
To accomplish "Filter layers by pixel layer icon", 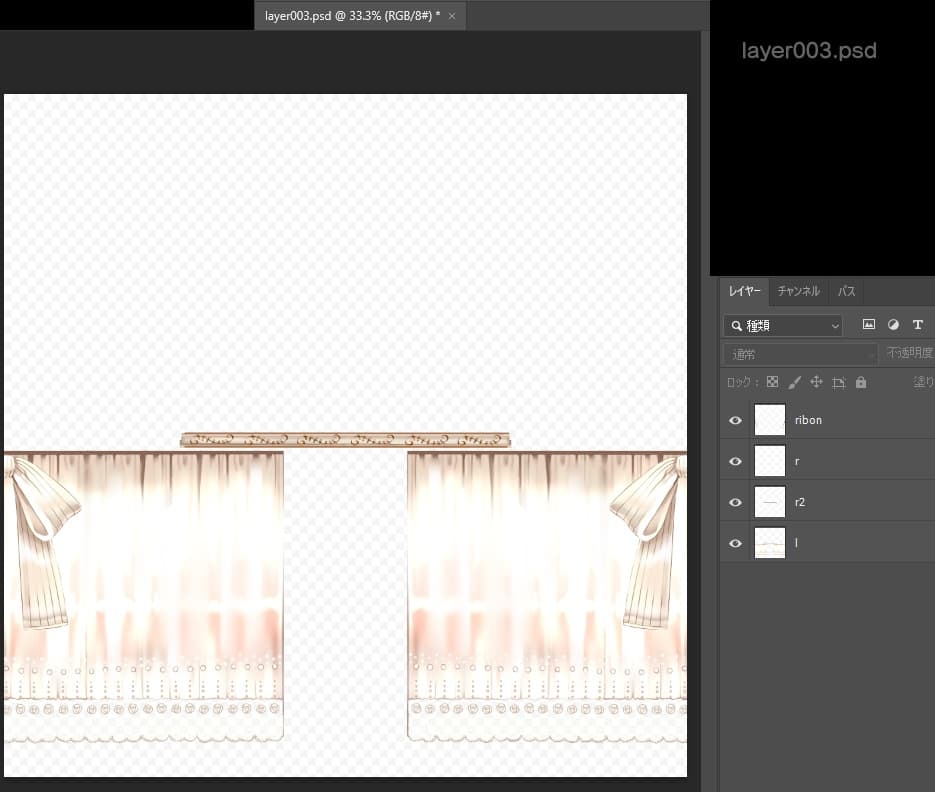I will pyautogui.click(x=869, y=325).
